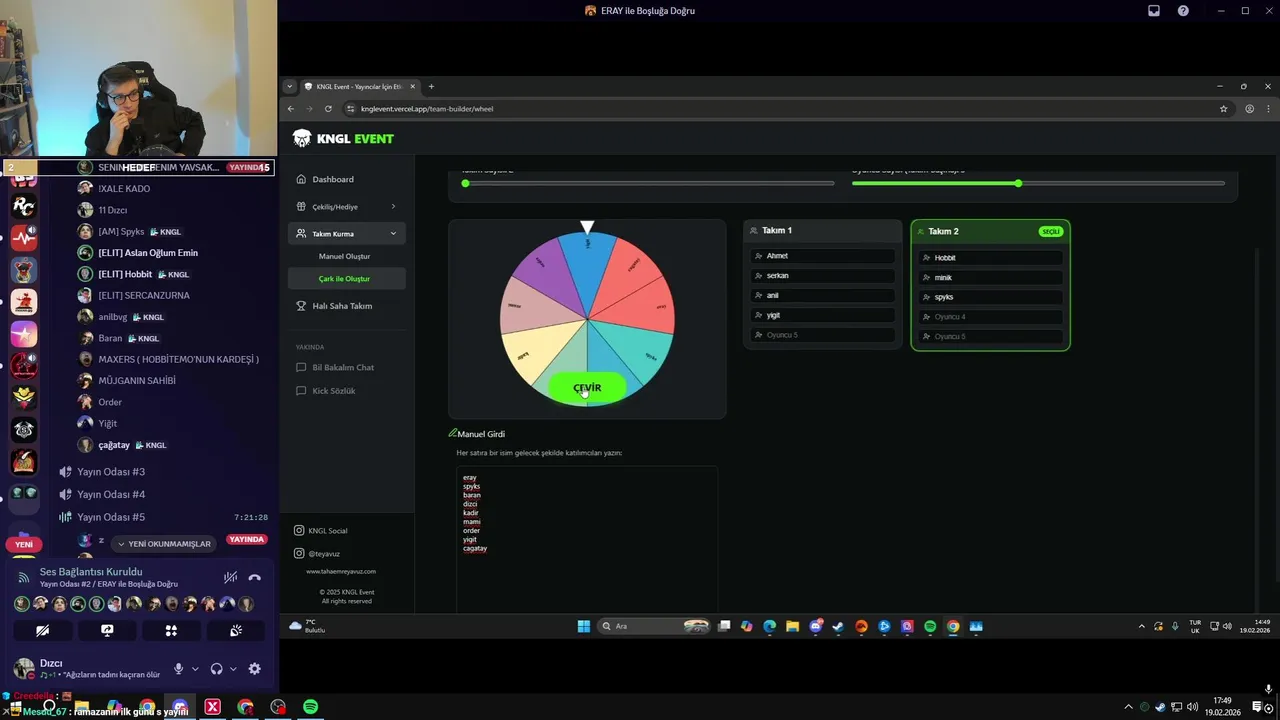Mute the Discord microphone
This screenshot has width=1280, height=720.
pyautogui.click(x=178, y=669)
